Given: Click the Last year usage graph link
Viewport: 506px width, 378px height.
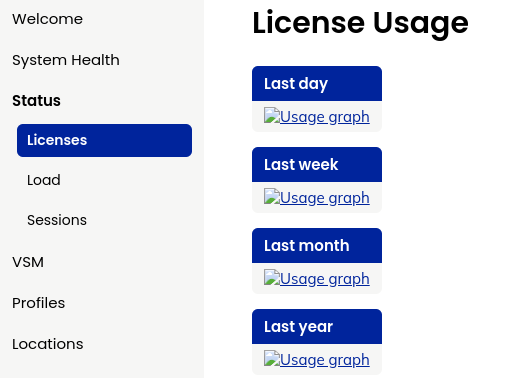Looking at the screenshot, I should click(325, 360).
